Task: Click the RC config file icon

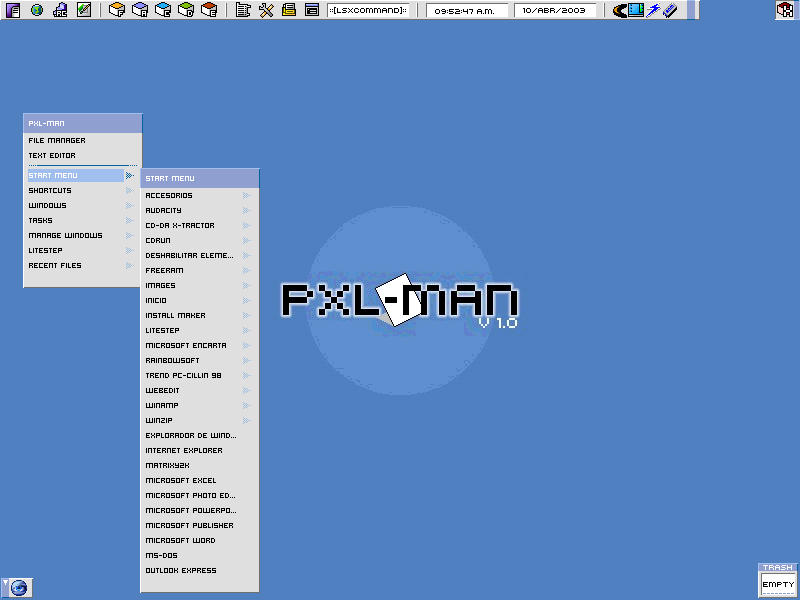Action: point(60,10)
